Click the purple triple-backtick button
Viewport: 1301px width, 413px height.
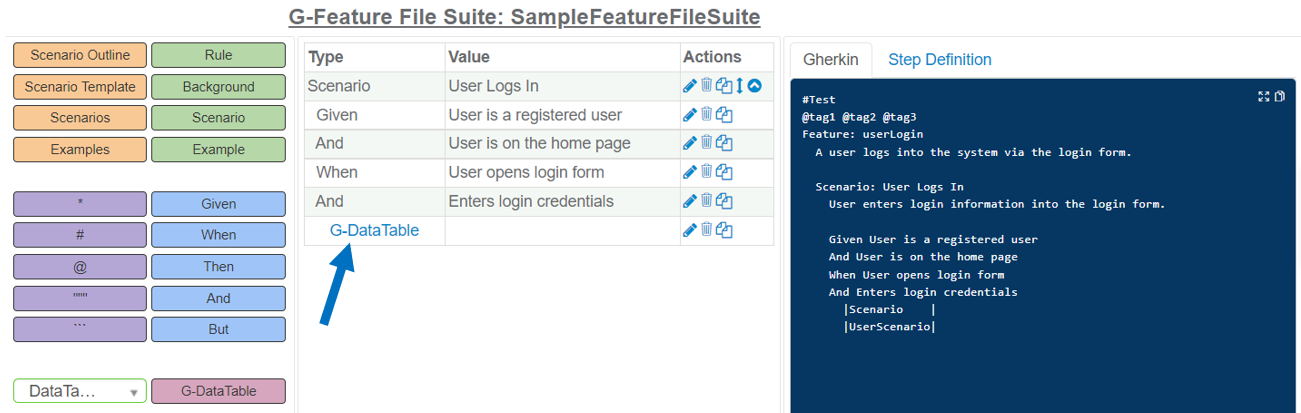80,329
